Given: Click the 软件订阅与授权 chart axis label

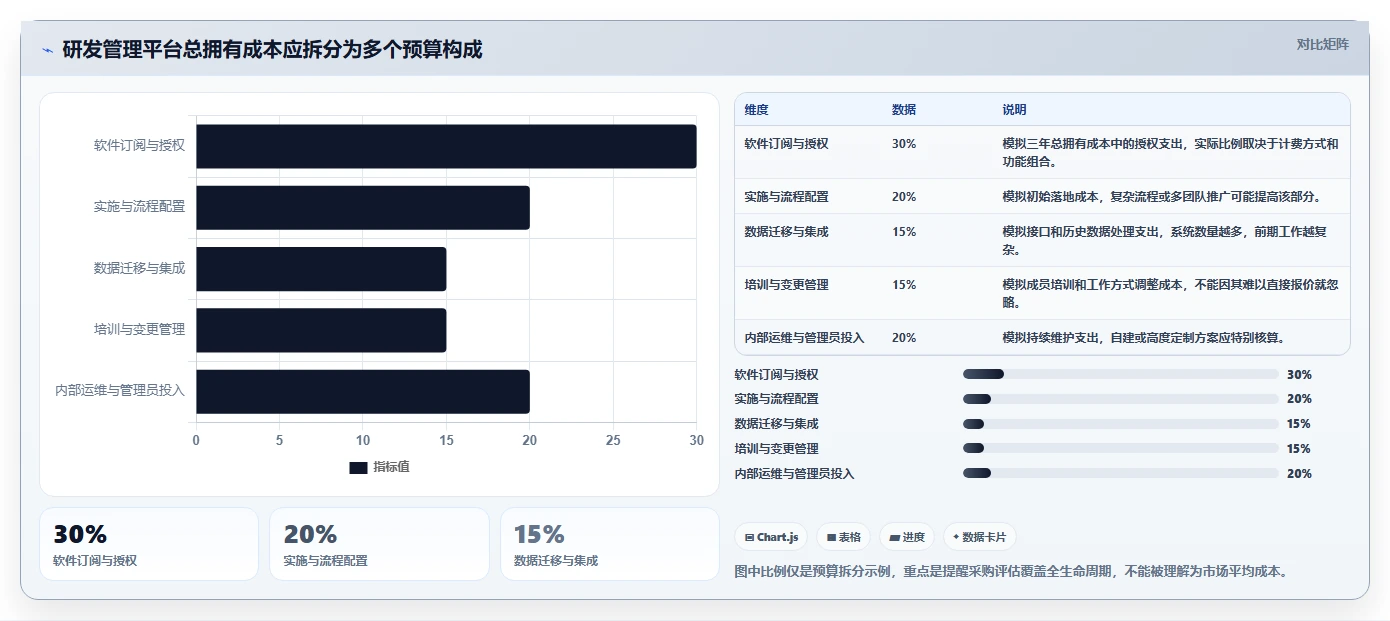Looking at the screenshot, I should coord(139,146).
